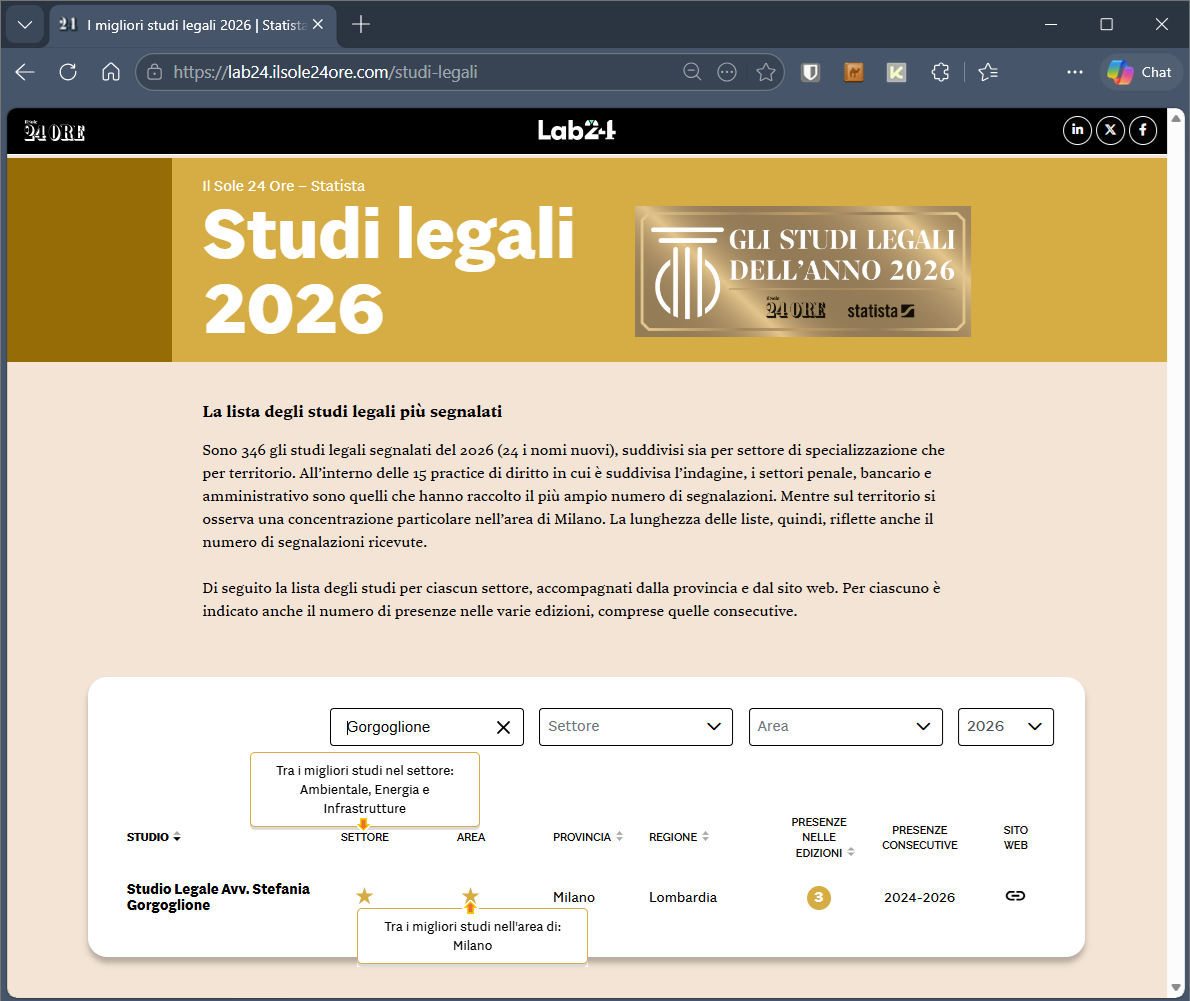Open the Extensions puzzle icon
Image resolution: width=1190 pixels, height=1001 pixels.
[x=940, y=72]
